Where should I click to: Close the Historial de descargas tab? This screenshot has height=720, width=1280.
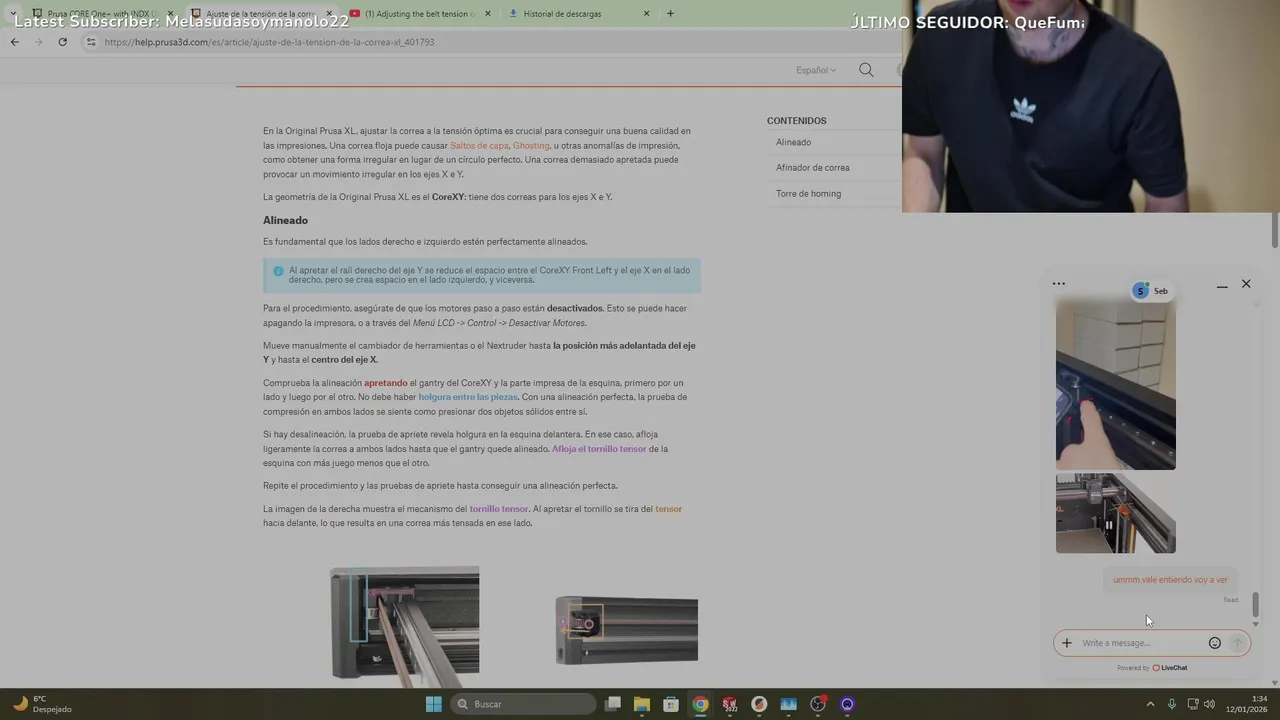646,14
